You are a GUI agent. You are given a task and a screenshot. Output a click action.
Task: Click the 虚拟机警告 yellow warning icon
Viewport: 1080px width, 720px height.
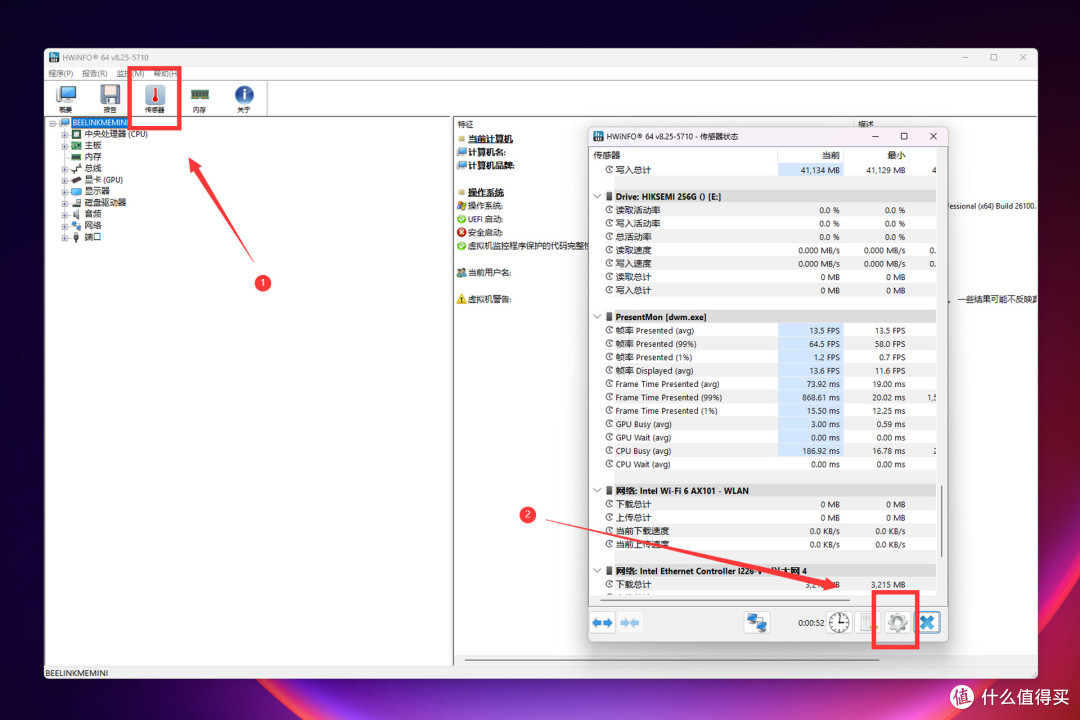[x=461, y=299]
